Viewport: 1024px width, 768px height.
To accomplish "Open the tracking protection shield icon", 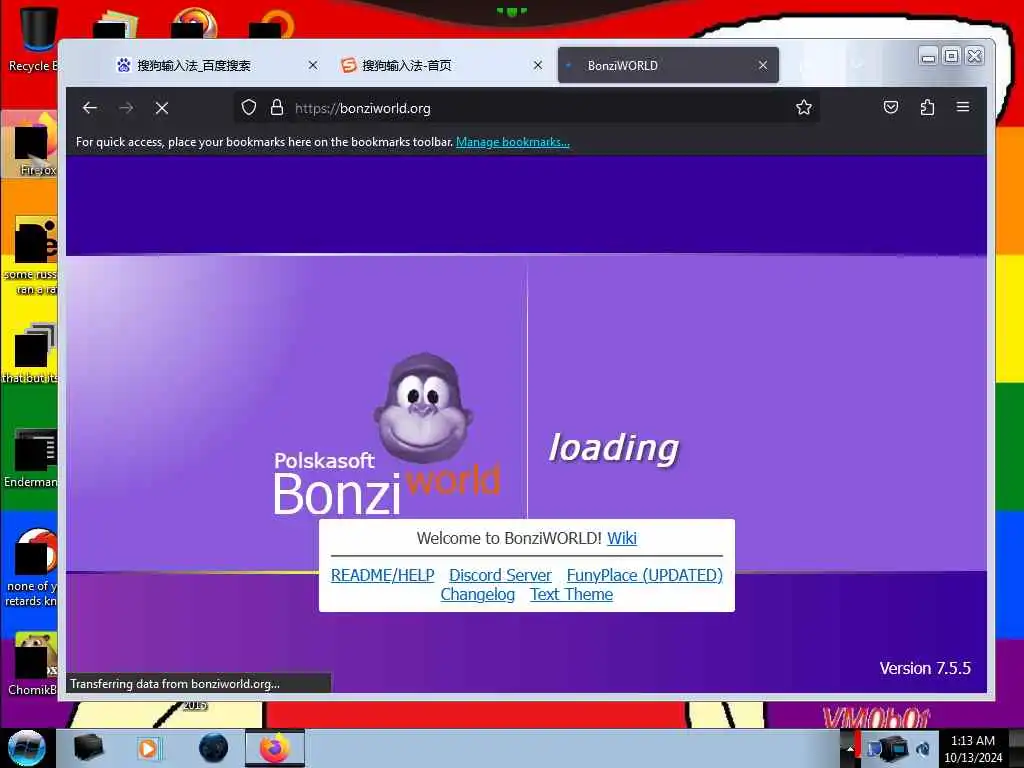I will coord(249,108).
